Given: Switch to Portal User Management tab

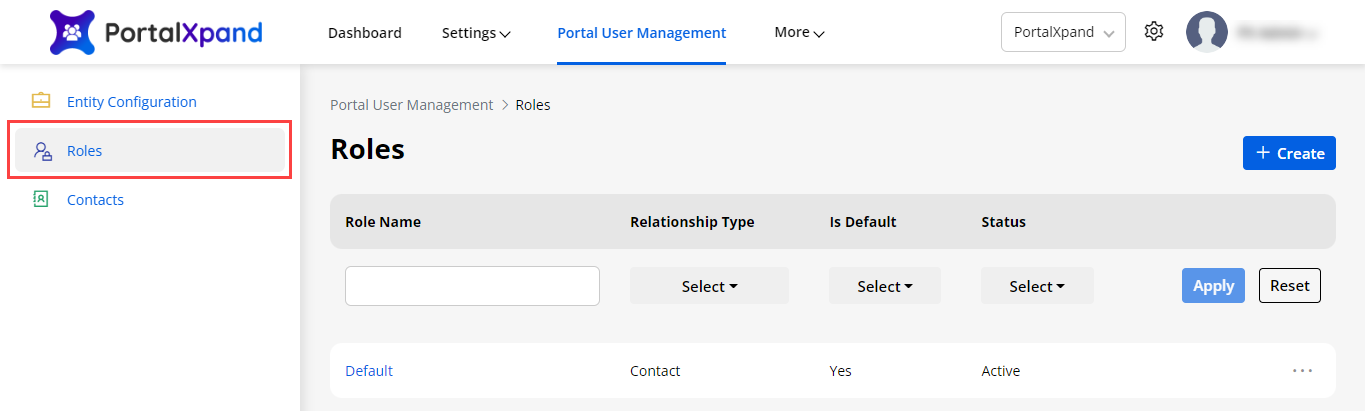Looking at the screenshot, I should click(x=641, y=33).
